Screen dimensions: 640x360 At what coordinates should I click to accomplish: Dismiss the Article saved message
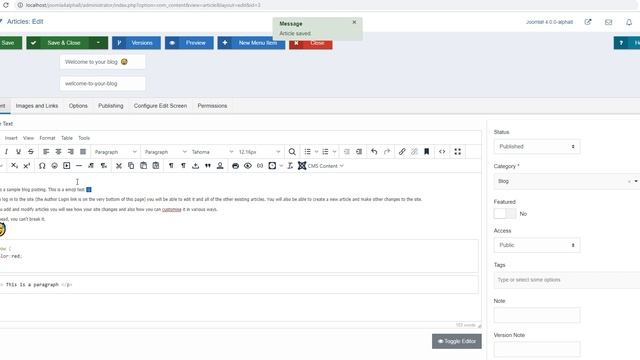pyautogui.click(x=354, y=22)
